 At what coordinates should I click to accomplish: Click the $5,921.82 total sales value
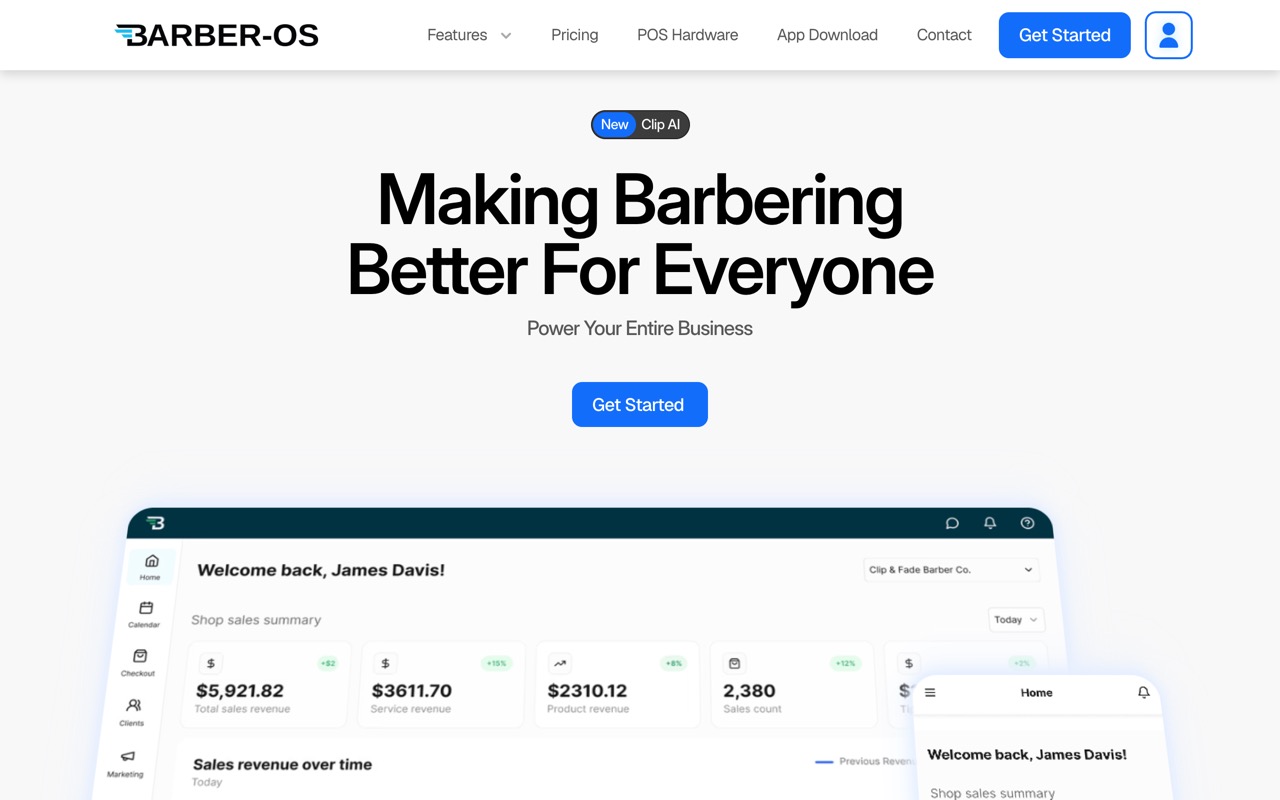pos(240,690)
